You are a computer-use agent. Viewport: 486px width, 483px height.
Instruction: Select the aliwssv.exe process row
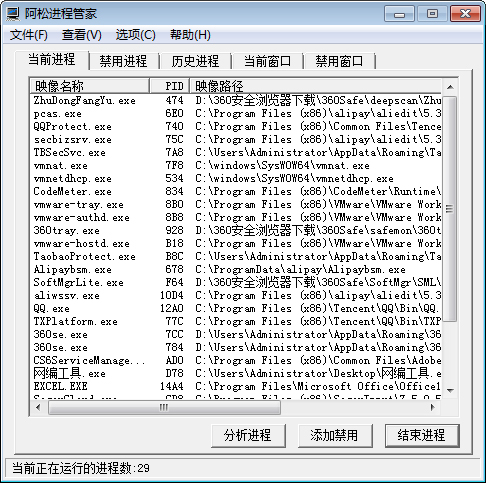tap(236, 295)
